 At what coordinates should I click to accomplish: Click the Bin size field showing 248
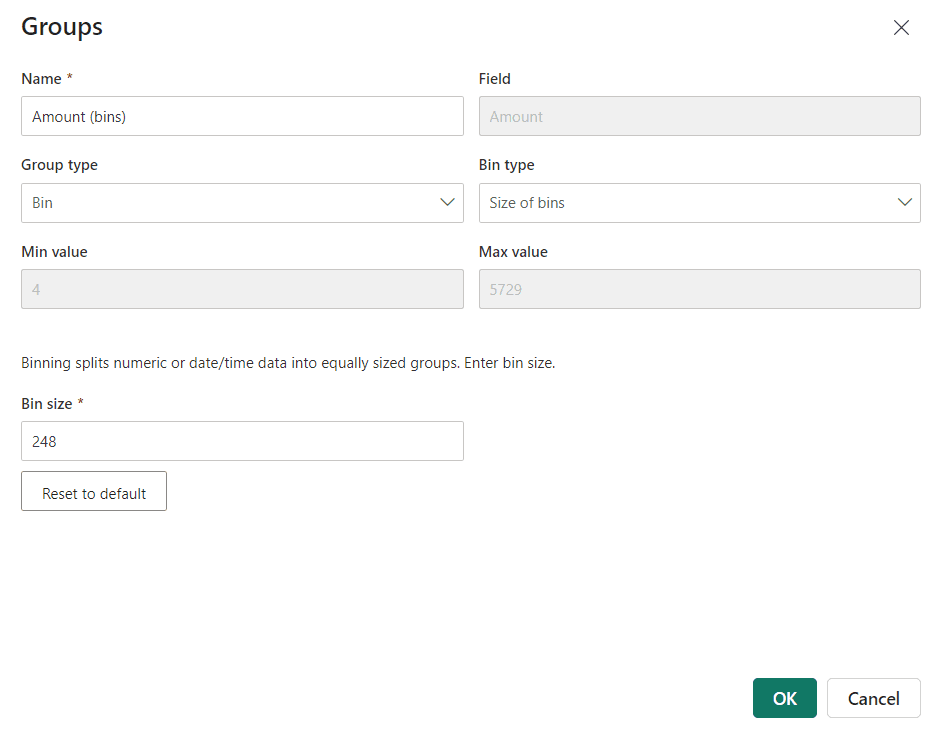click(242, 441)
